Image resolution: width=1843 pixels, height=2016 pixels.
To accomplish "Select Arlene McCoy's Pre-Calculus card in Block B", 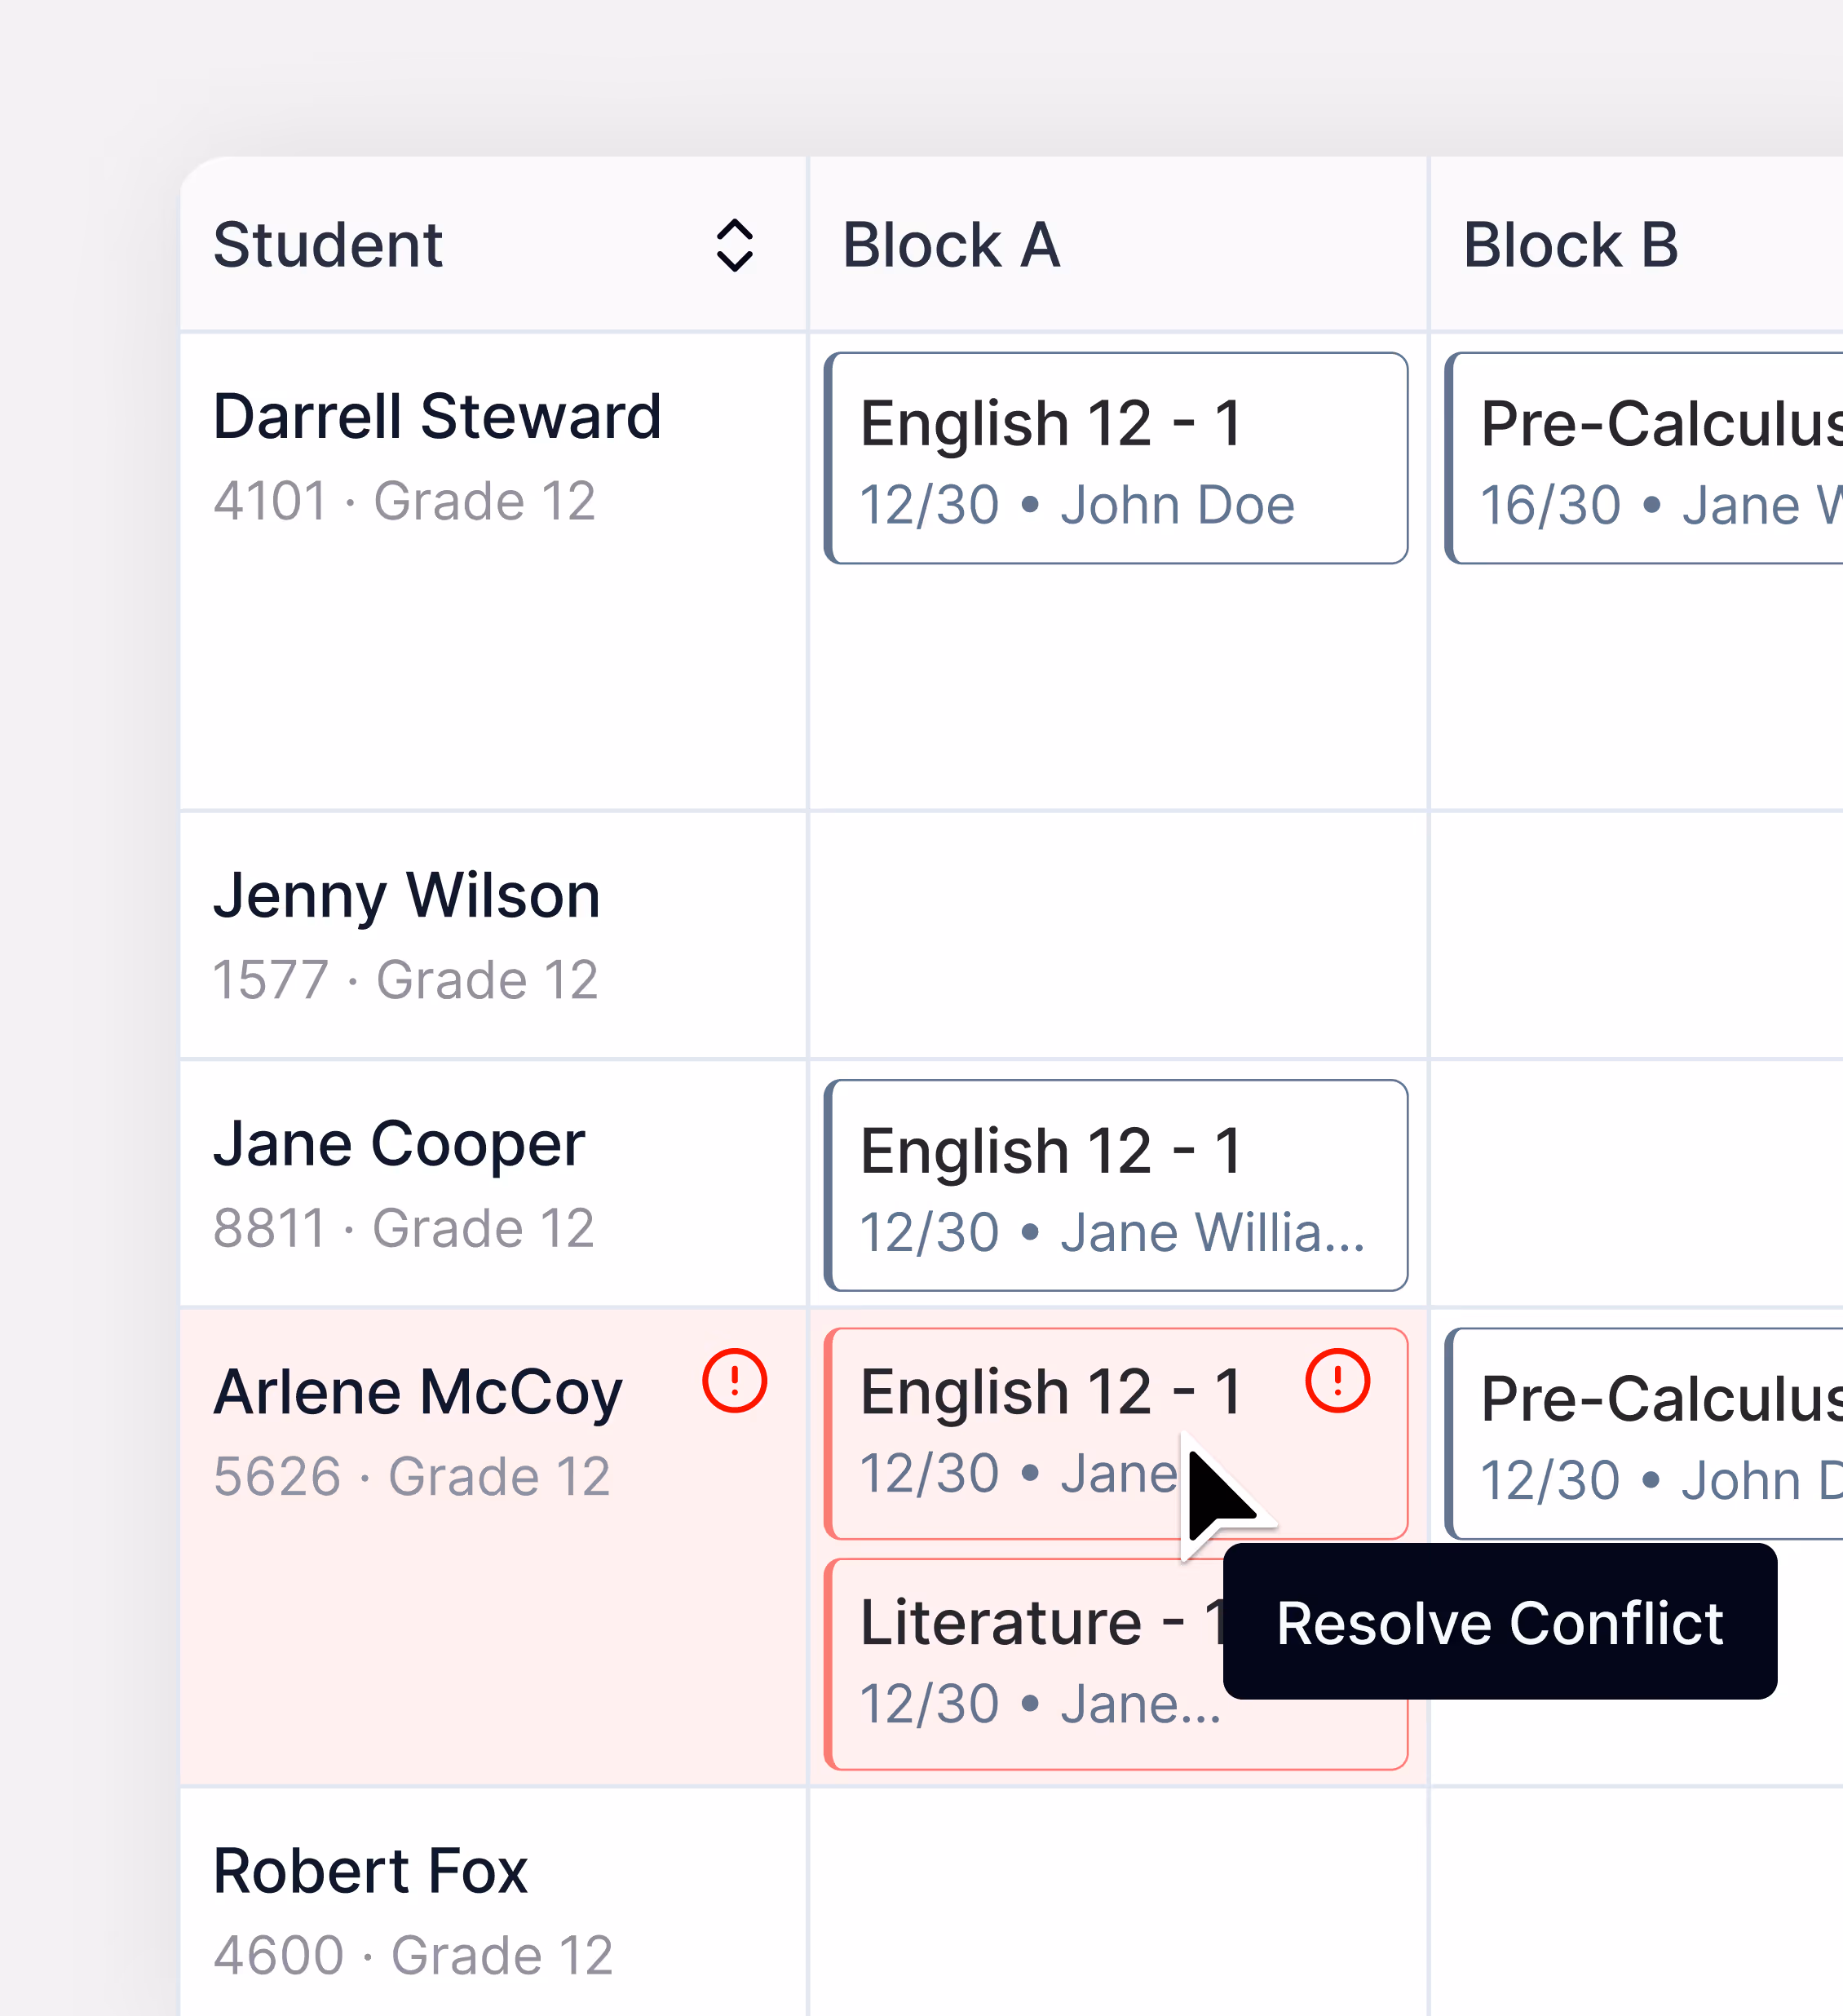I will 1640,1430.
